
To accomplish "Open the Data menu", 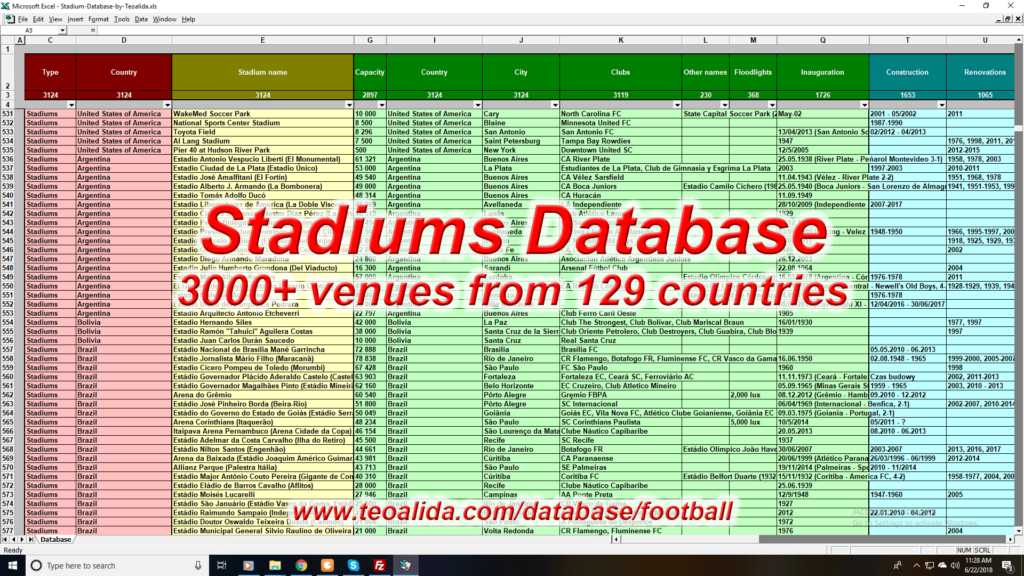I will pyautogui.click(x=142, y=17).
